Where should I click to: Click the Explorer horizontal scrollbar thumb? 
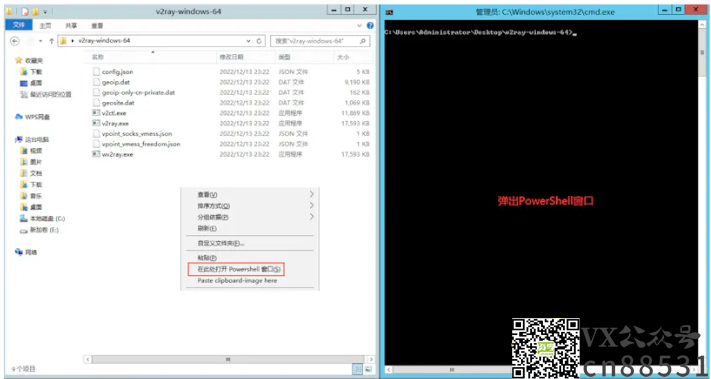pyautogui.click(x=228, y=359)
